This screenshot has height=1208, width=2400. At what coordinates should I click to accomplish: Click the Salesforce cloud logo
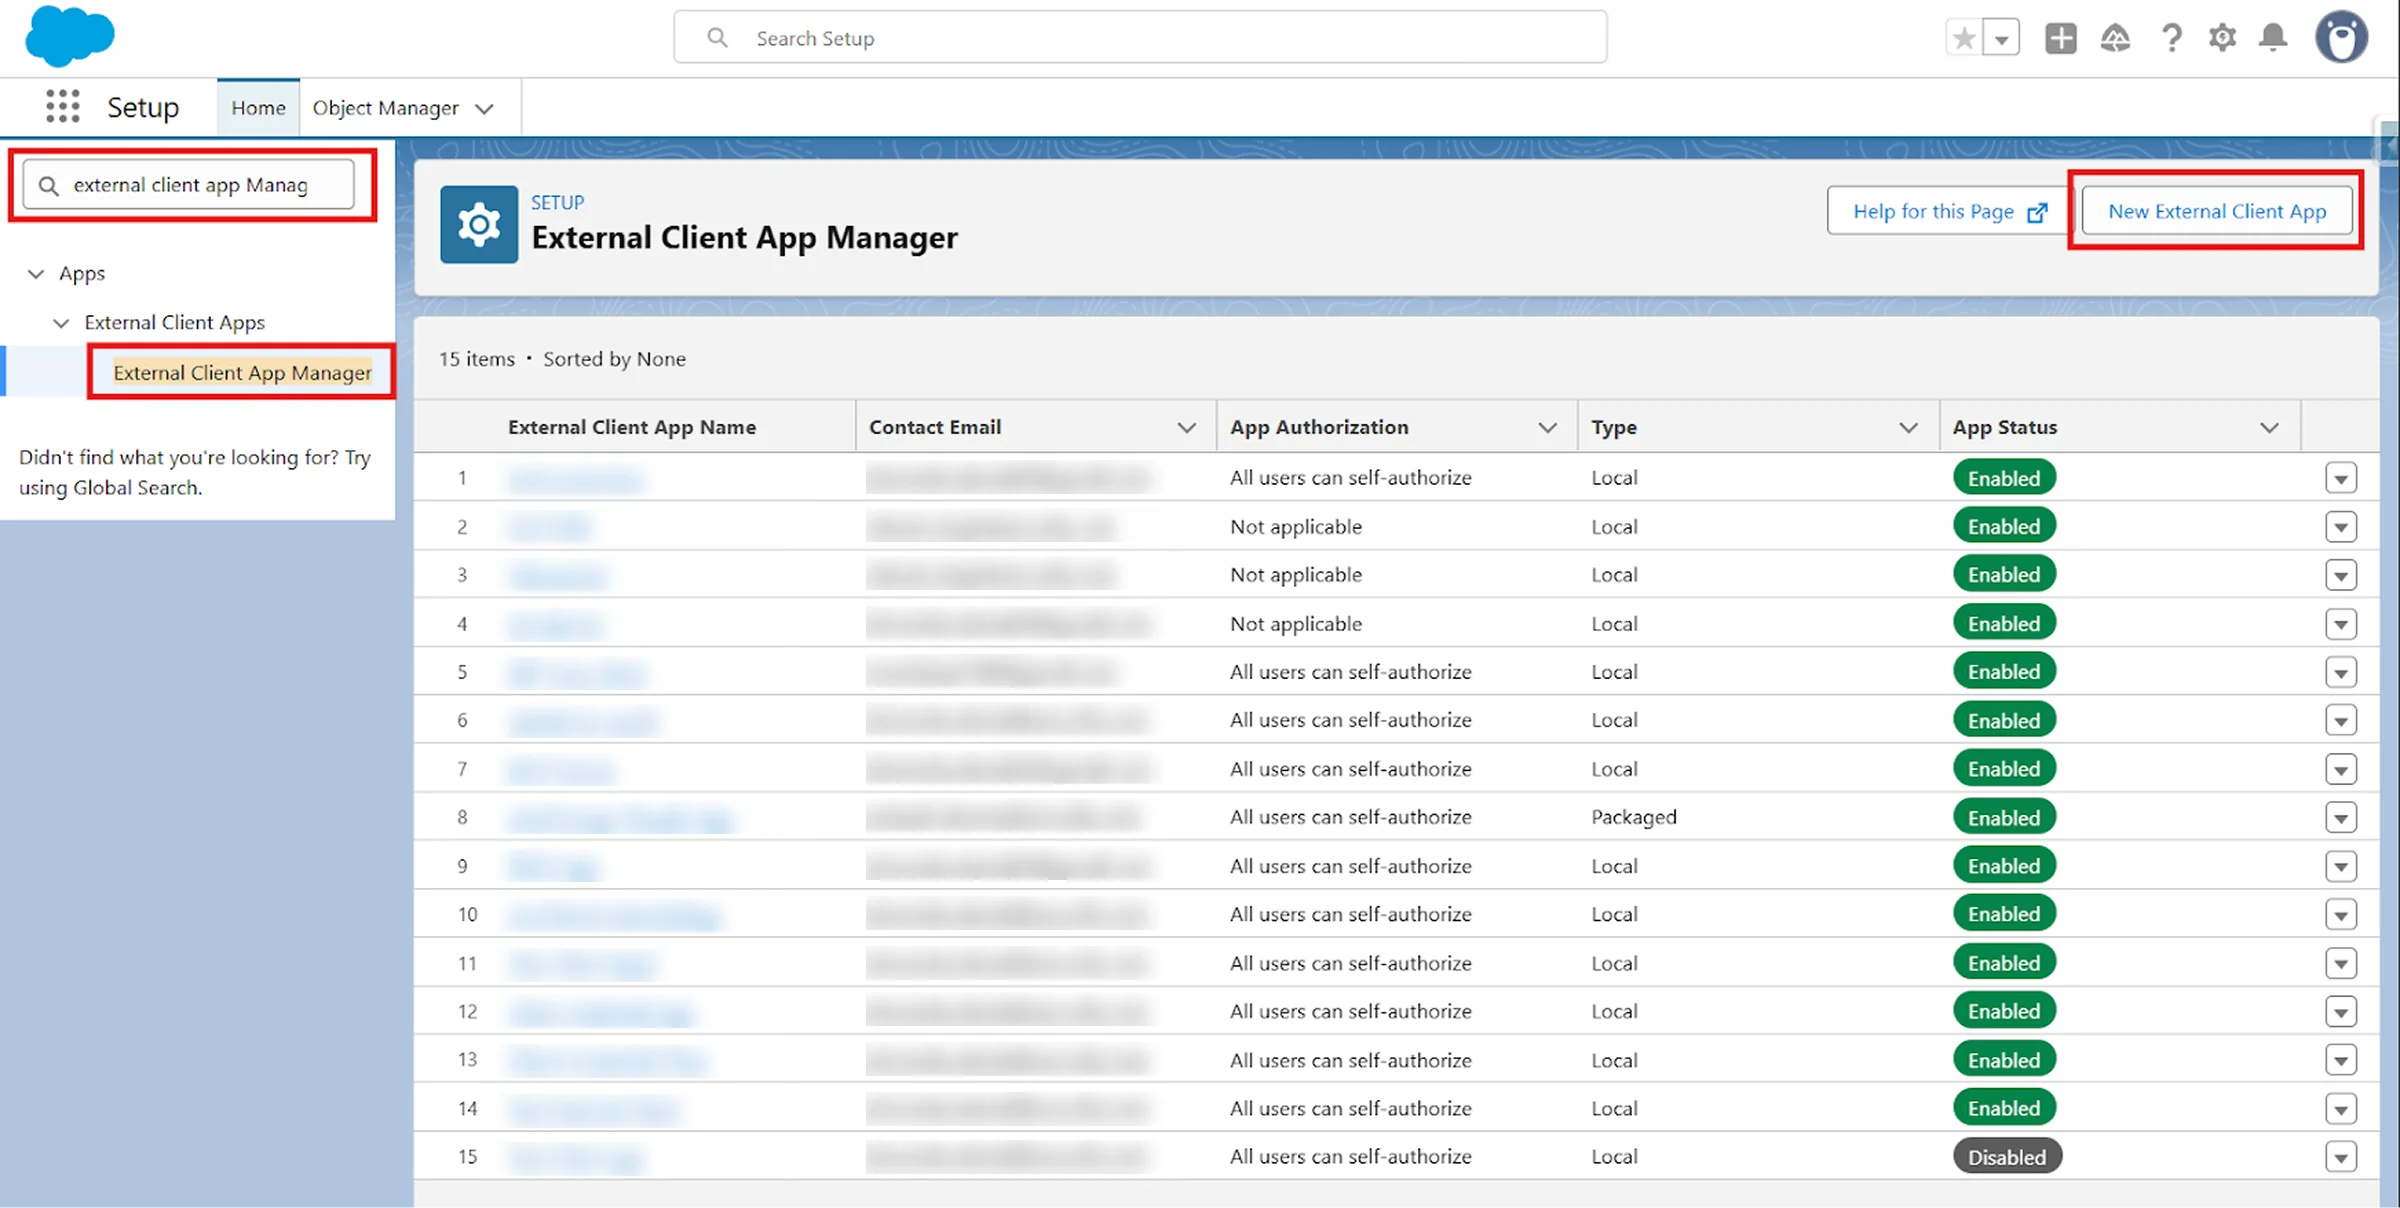(x=70, y=36)
